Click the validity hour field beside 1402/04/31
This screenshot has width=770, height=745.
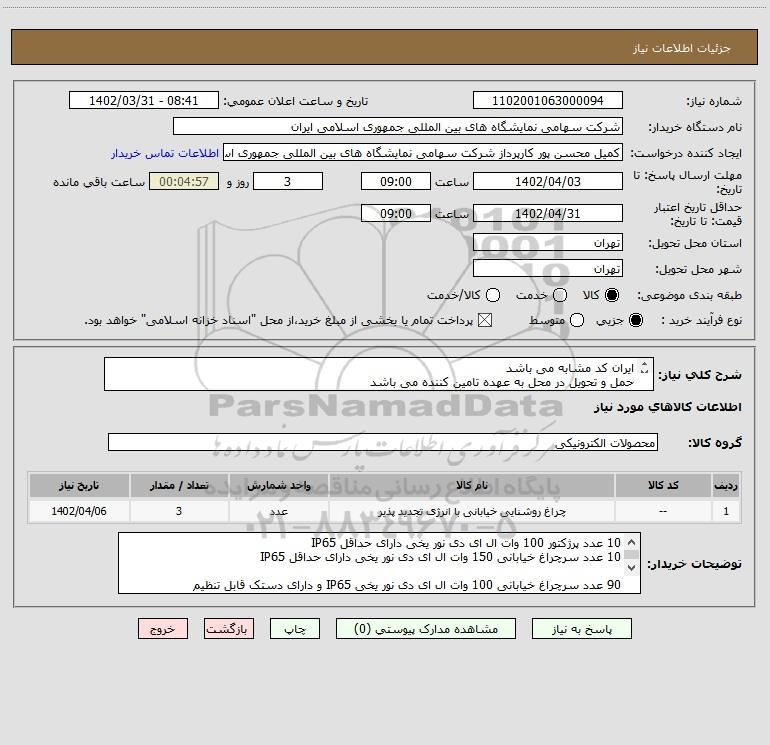(x=396, y=213)
